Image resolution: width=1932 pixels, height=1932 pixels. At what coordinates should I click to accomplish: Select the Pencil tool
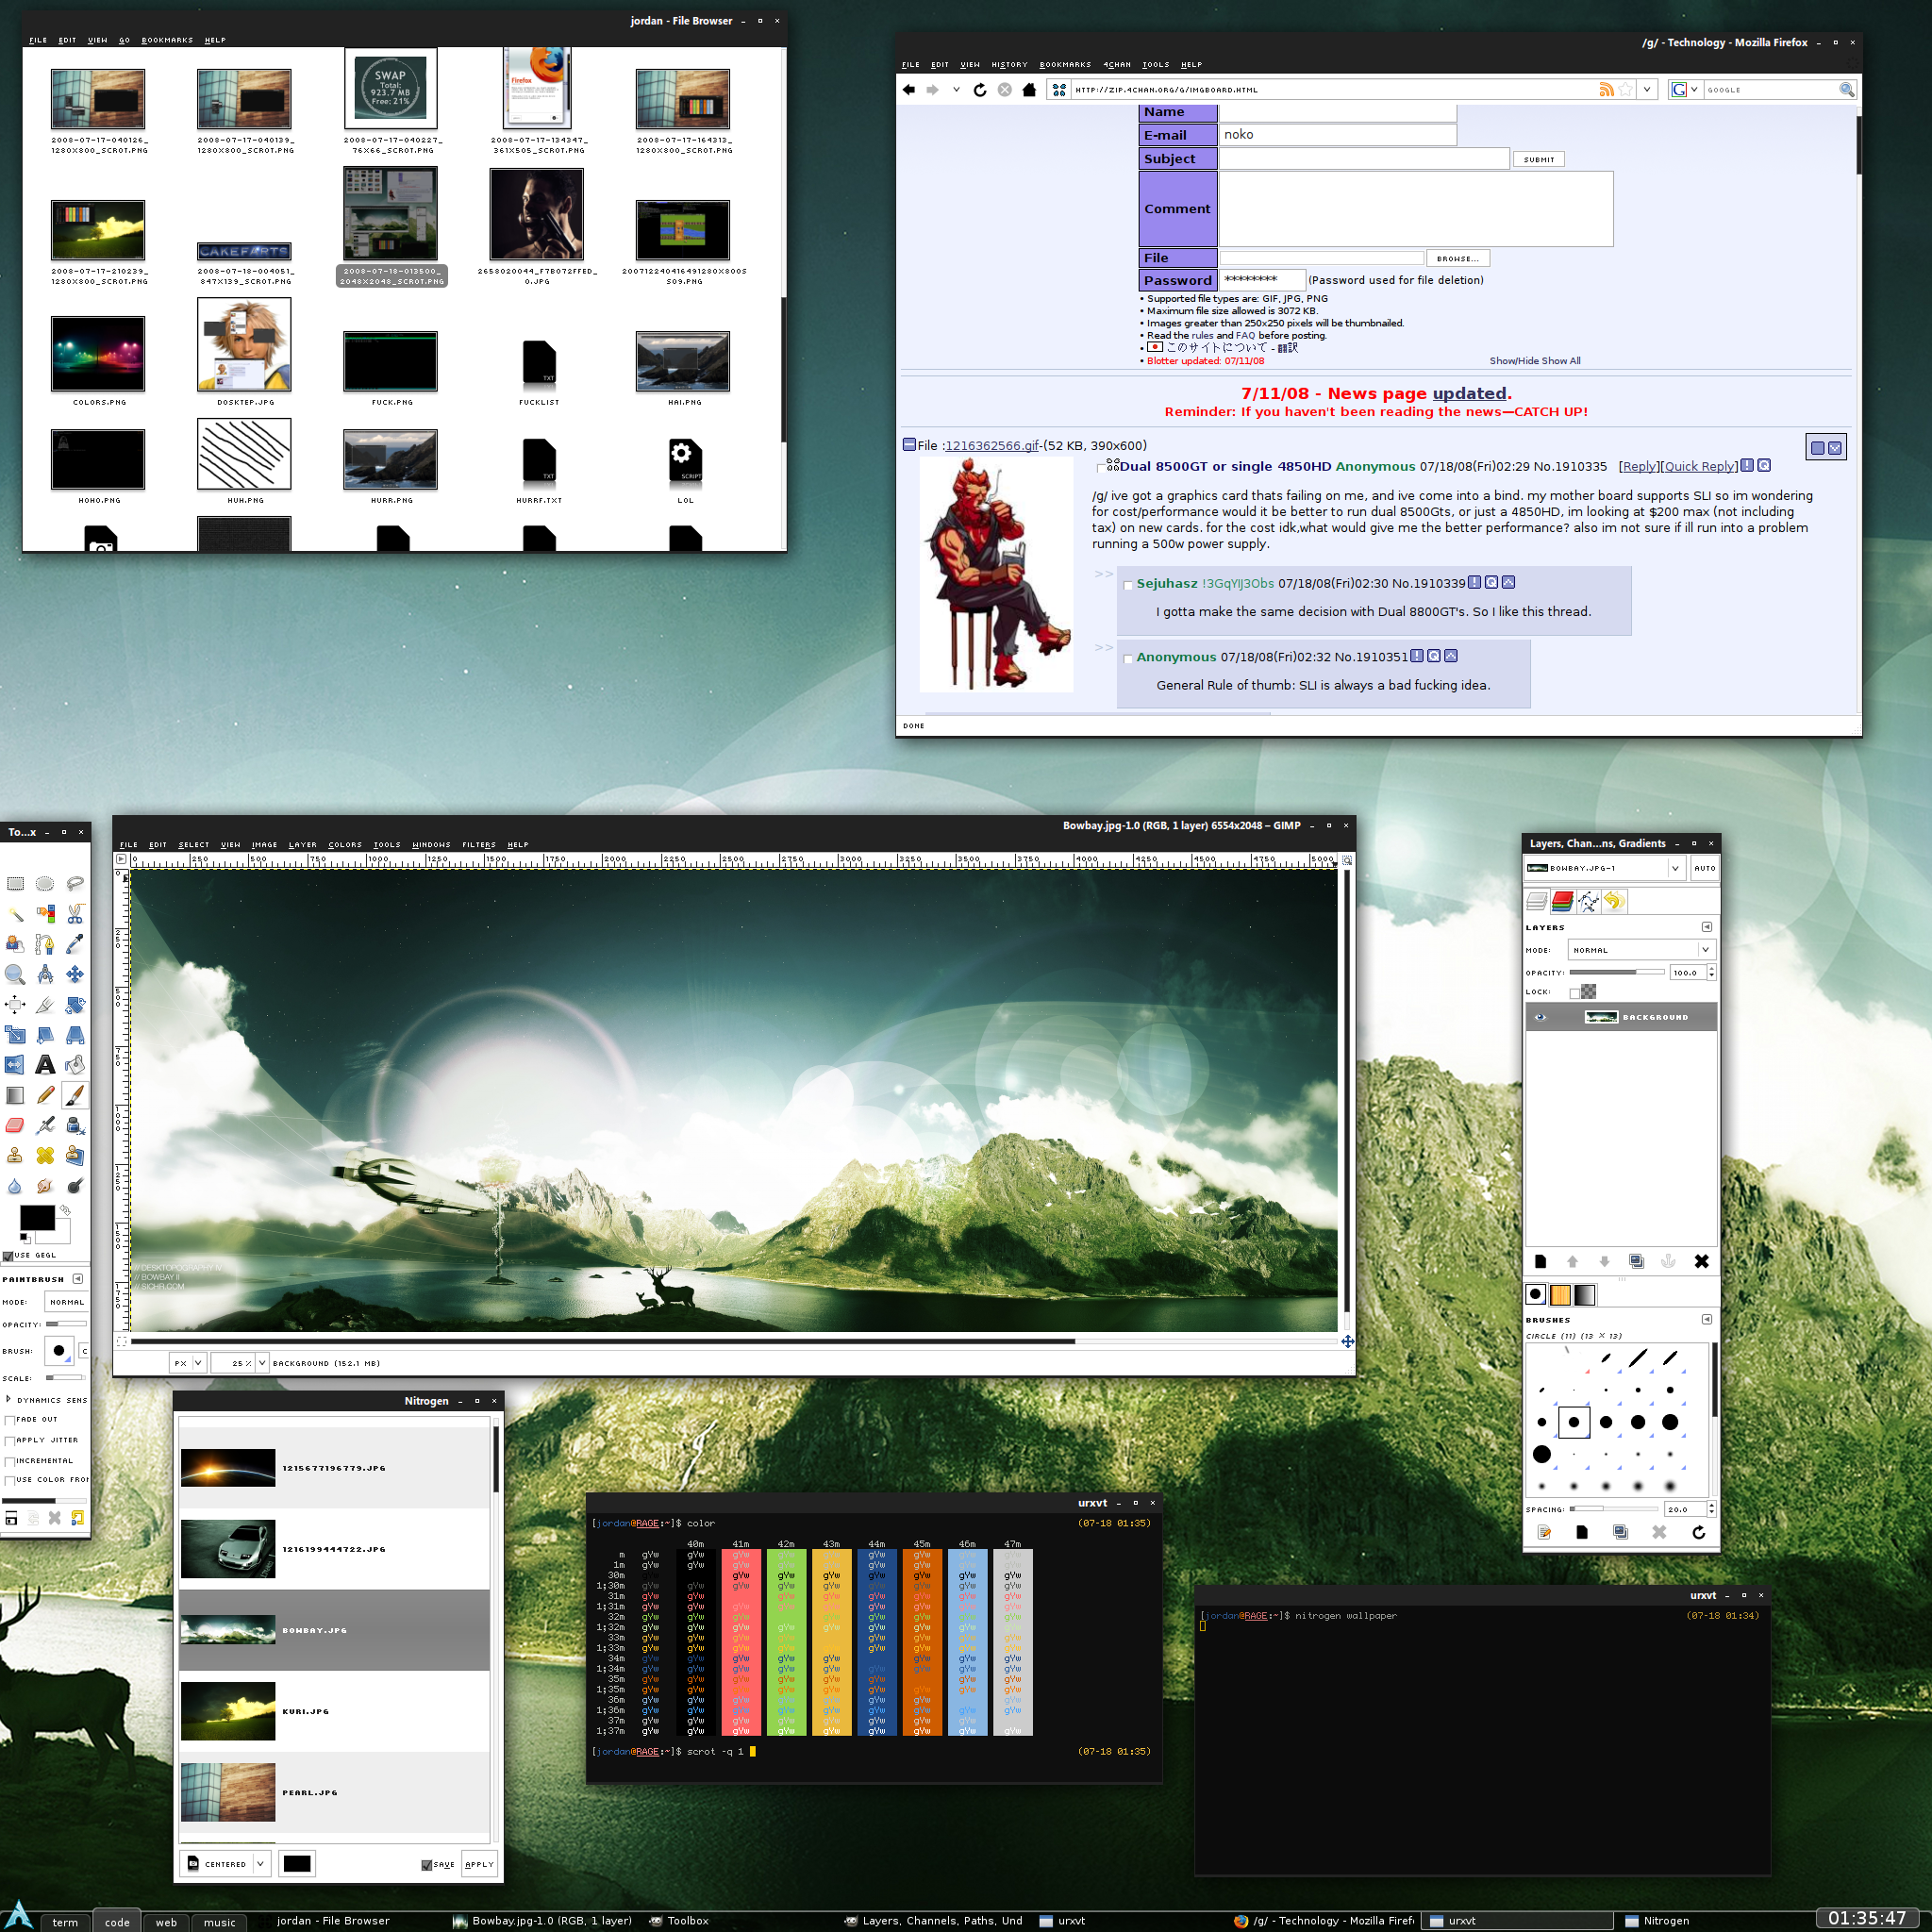coord(45,1096)
